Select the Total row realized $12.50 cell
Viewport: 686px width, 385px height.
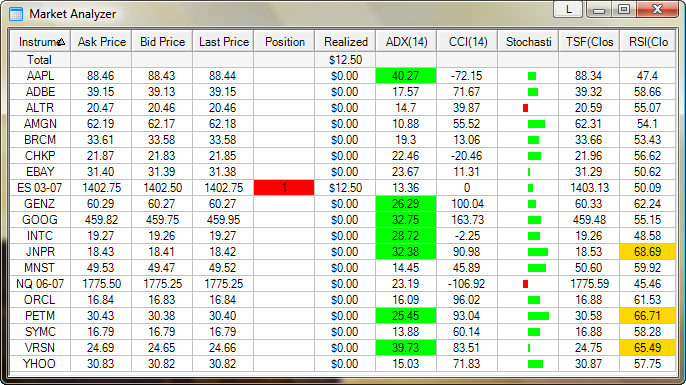[345, 60]
